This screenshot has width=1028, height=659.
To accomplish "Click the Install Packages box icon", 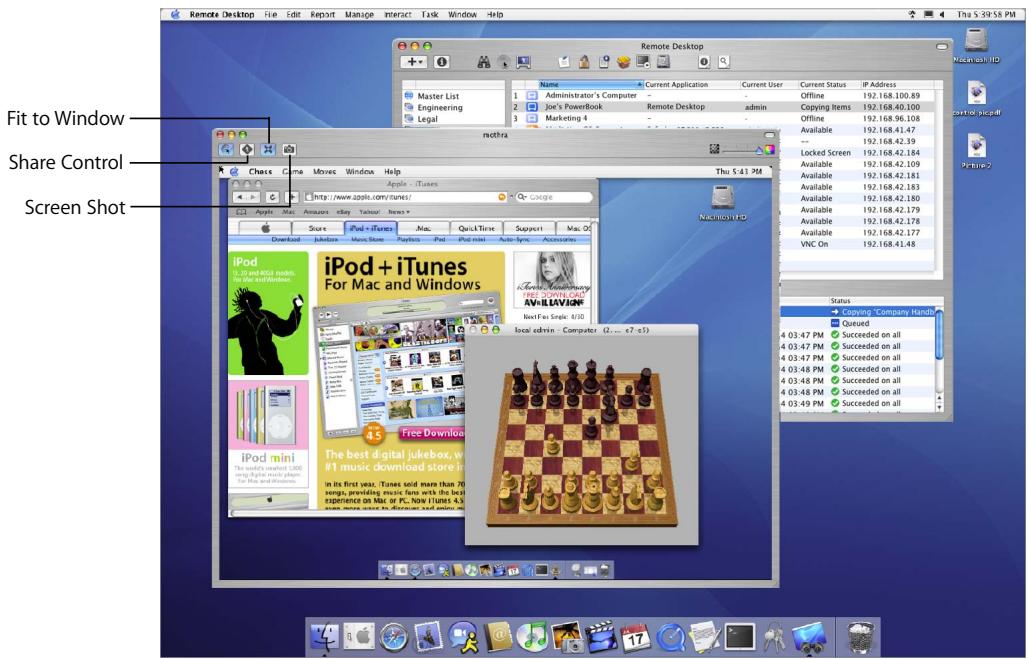I will coord(623,62).
